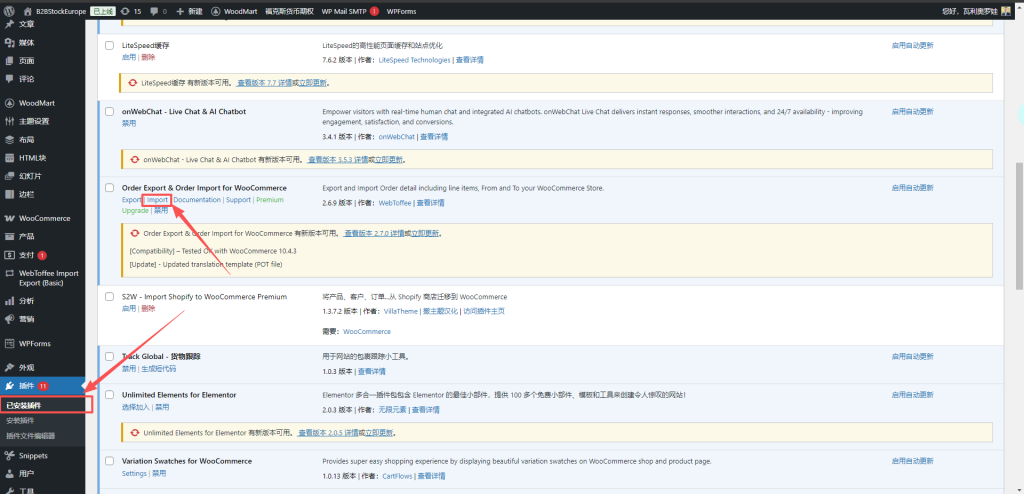The height and width of the screenshot is (494, 1024).
Task: Click 查看版本 7.7 详情 for LiteSpeed
Action: pyautogui.click(x=264, y=83)
